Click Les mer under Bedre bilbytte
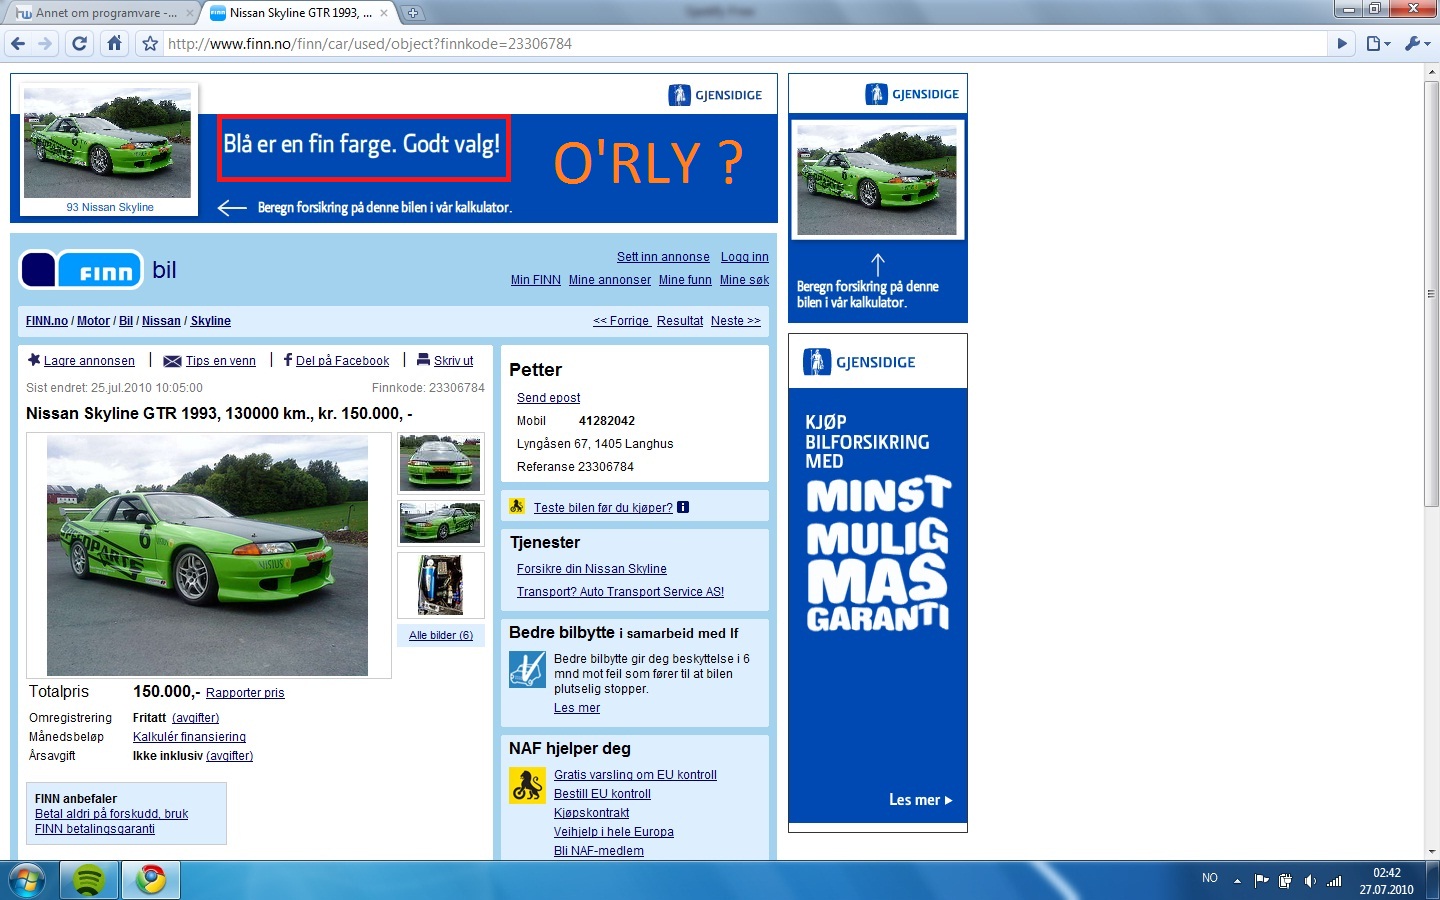The width and height of the screenshot is (1440, 900). click(577, 708)
